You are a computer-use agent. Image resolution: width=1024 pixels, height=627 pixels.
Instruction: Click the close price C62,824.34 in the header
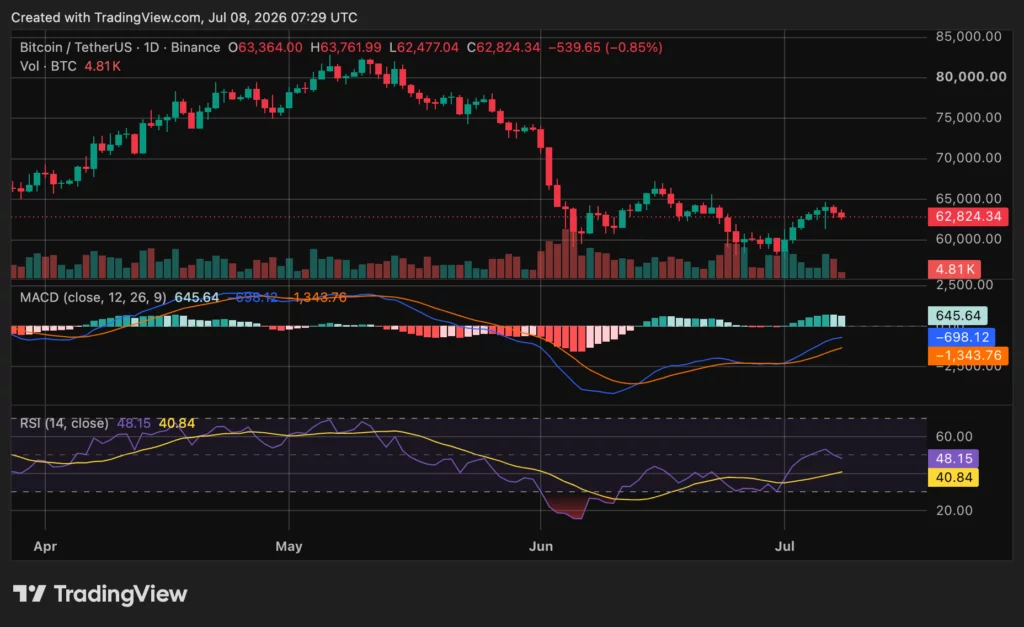coord(504,48)
